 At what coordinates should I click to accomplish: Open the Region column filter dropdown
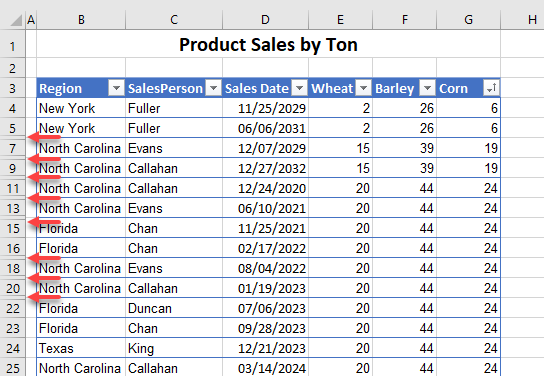pyautogui.click(x=116, y=88)
